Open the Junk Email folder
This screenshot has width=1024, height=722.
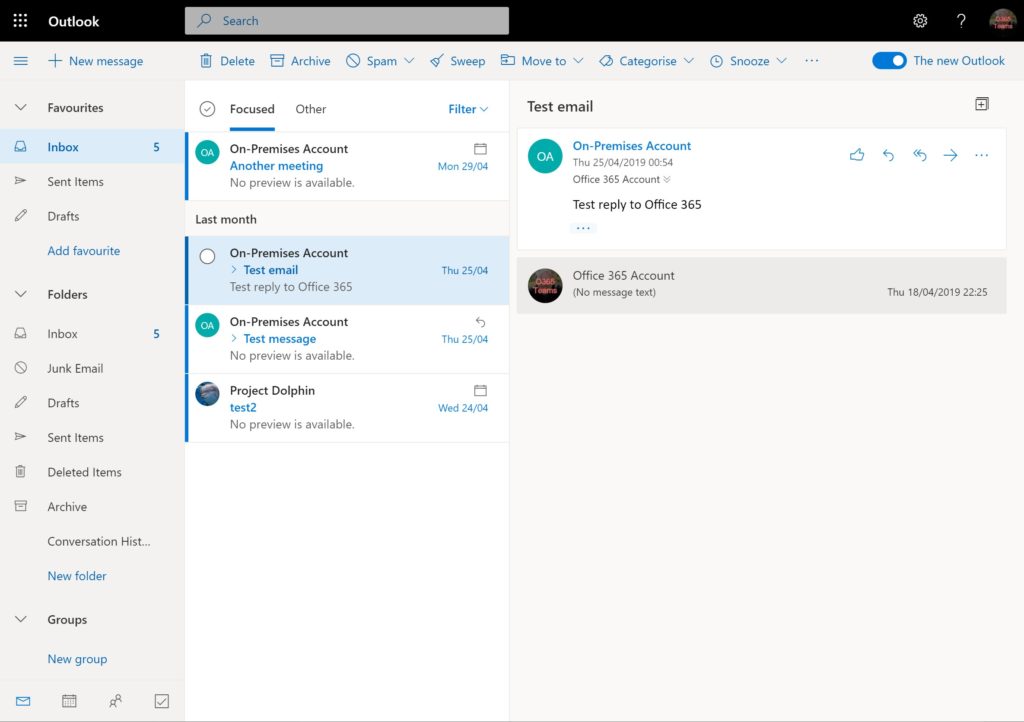(92, 368)
